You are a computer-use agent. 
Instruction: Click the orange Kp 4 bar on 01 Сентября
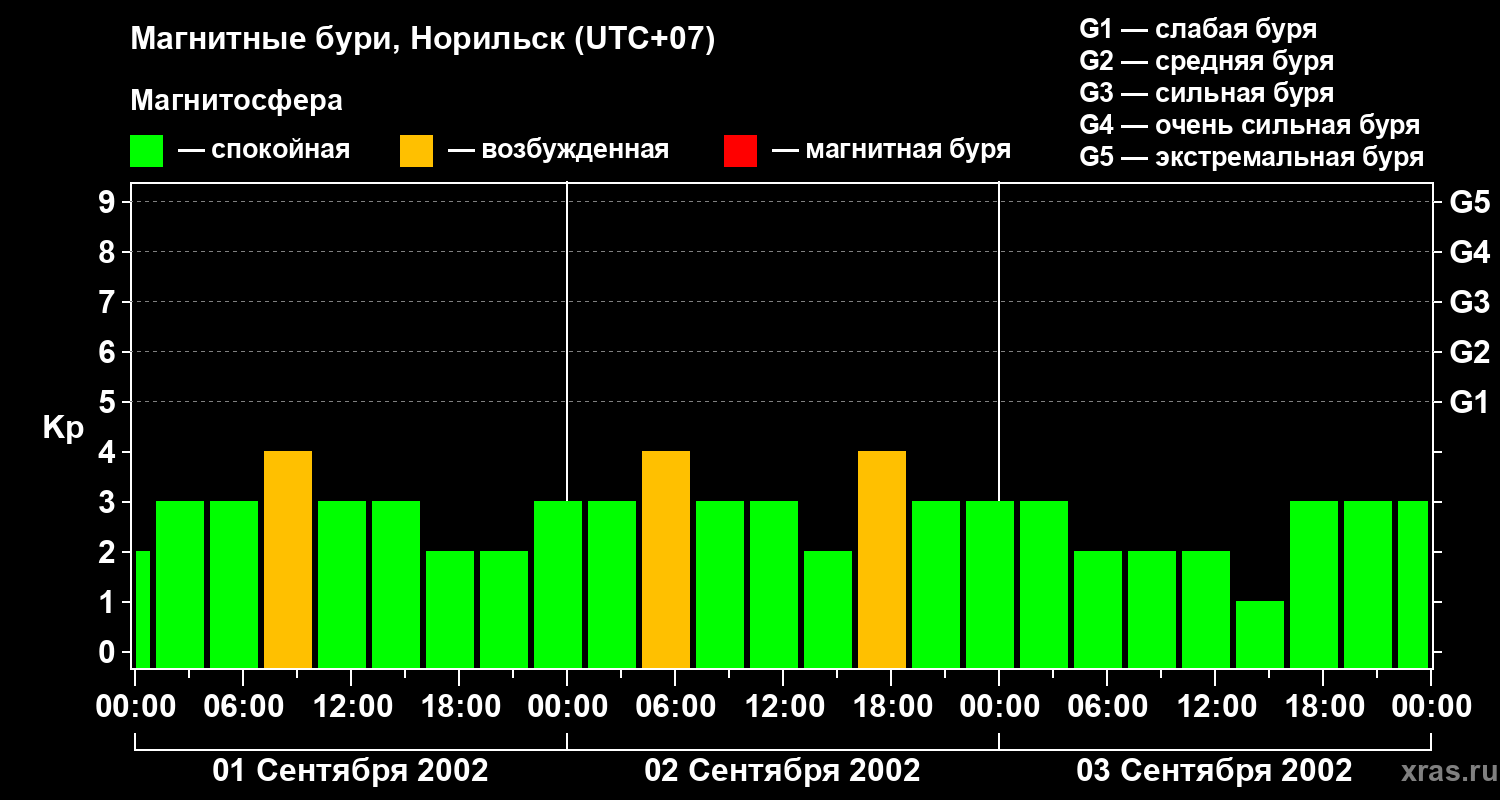288,559
